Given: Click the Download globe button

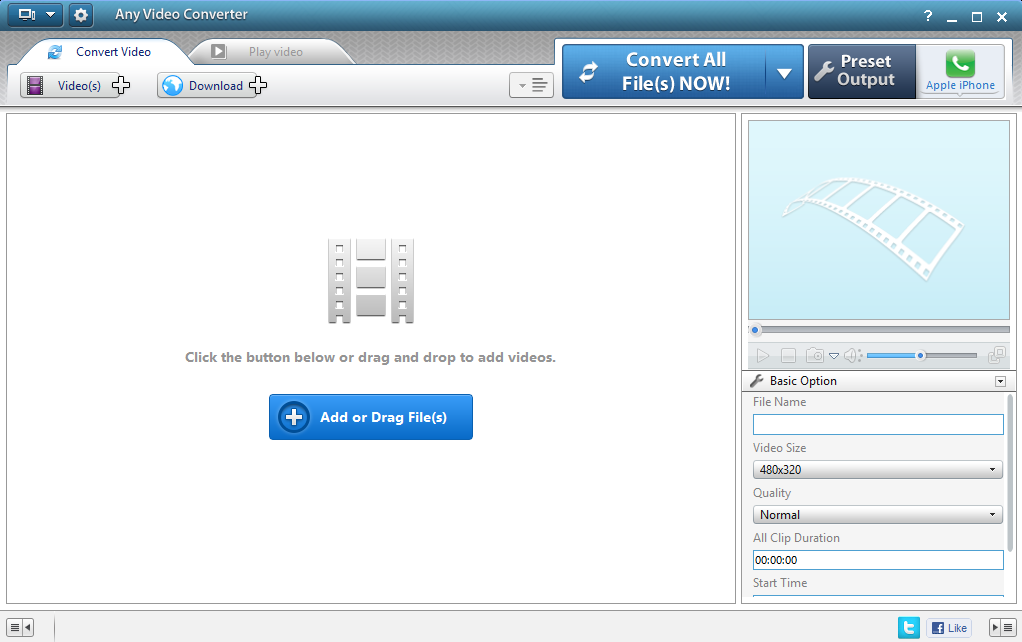Looking at the screenshot, I should 212,85.
